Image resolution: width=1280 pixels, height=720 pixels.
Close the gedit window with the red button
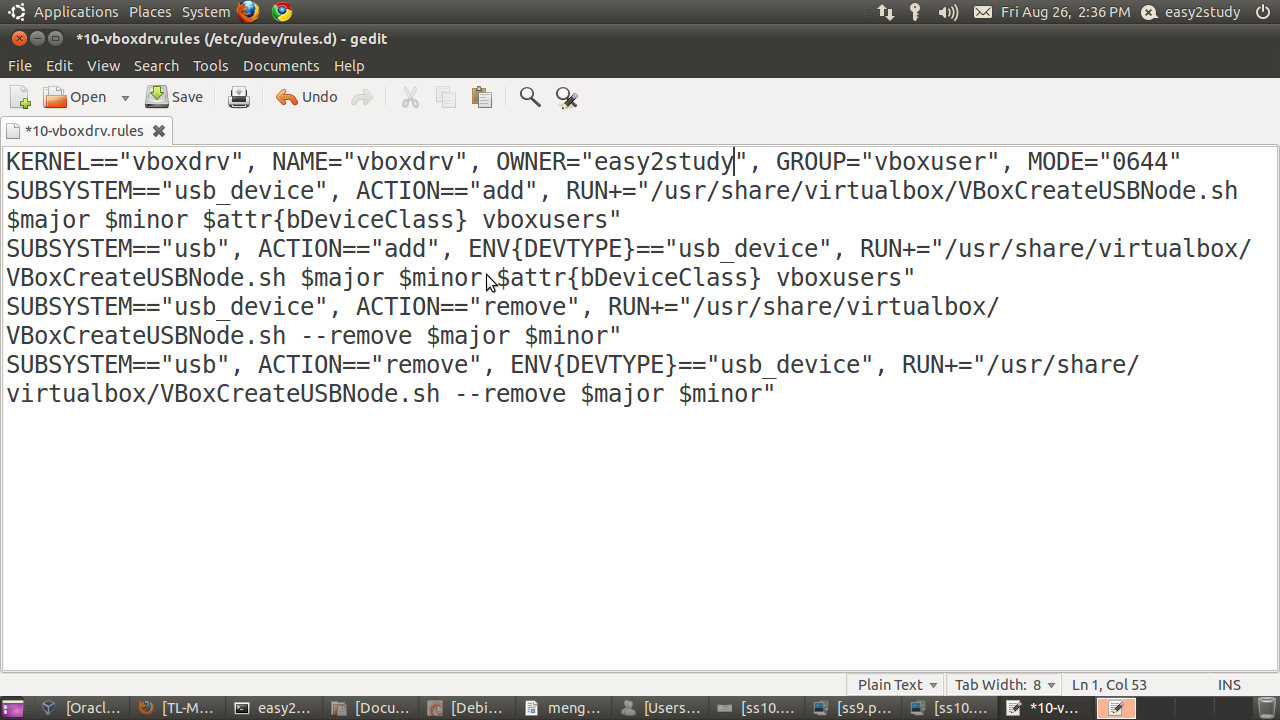[x=19, y=38]
